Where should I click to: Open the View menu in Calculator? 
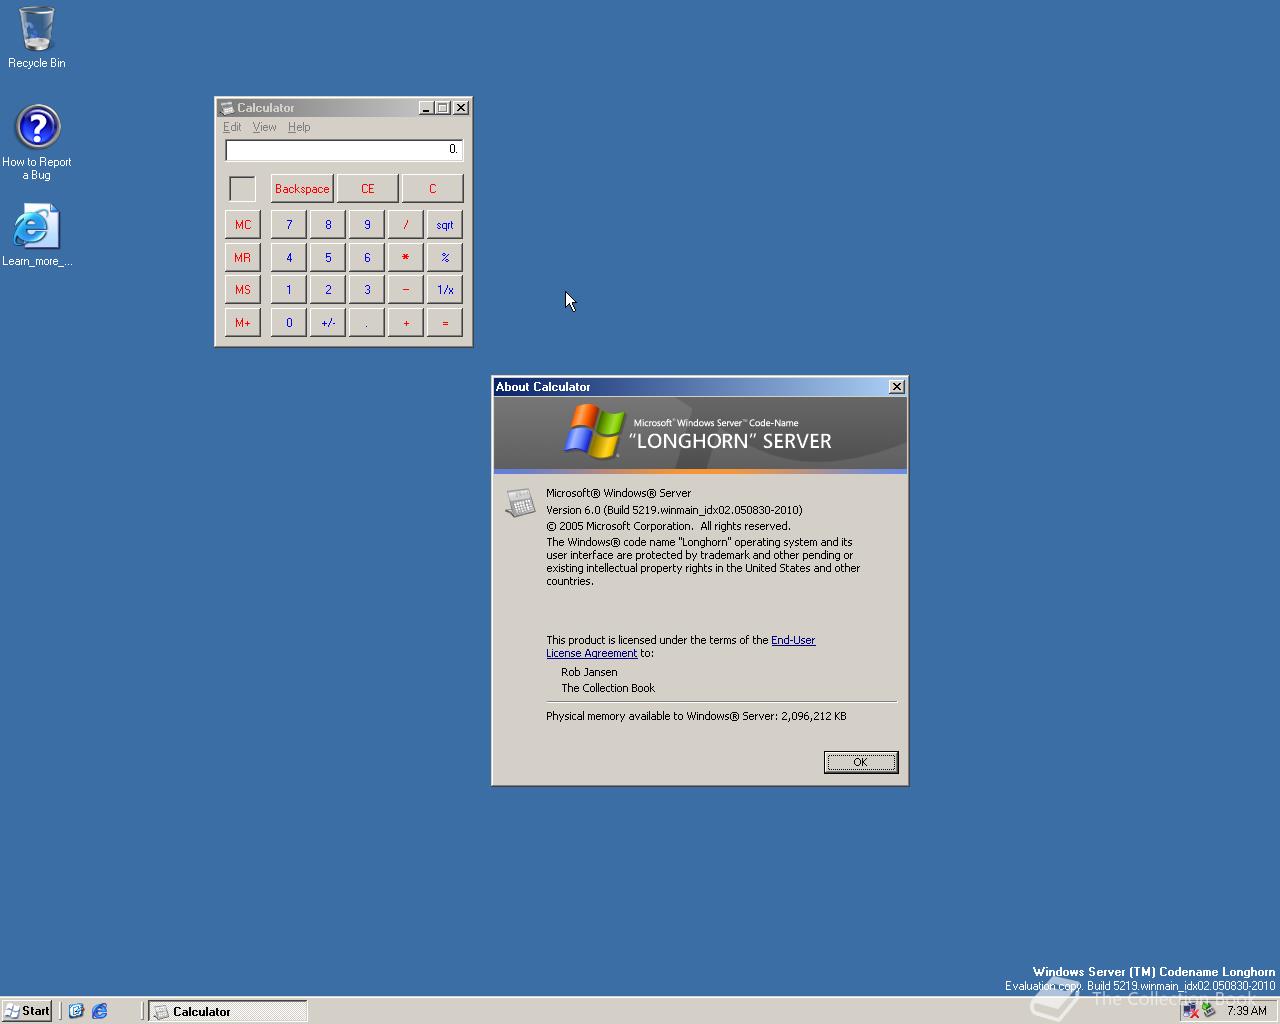coord(264,127)
